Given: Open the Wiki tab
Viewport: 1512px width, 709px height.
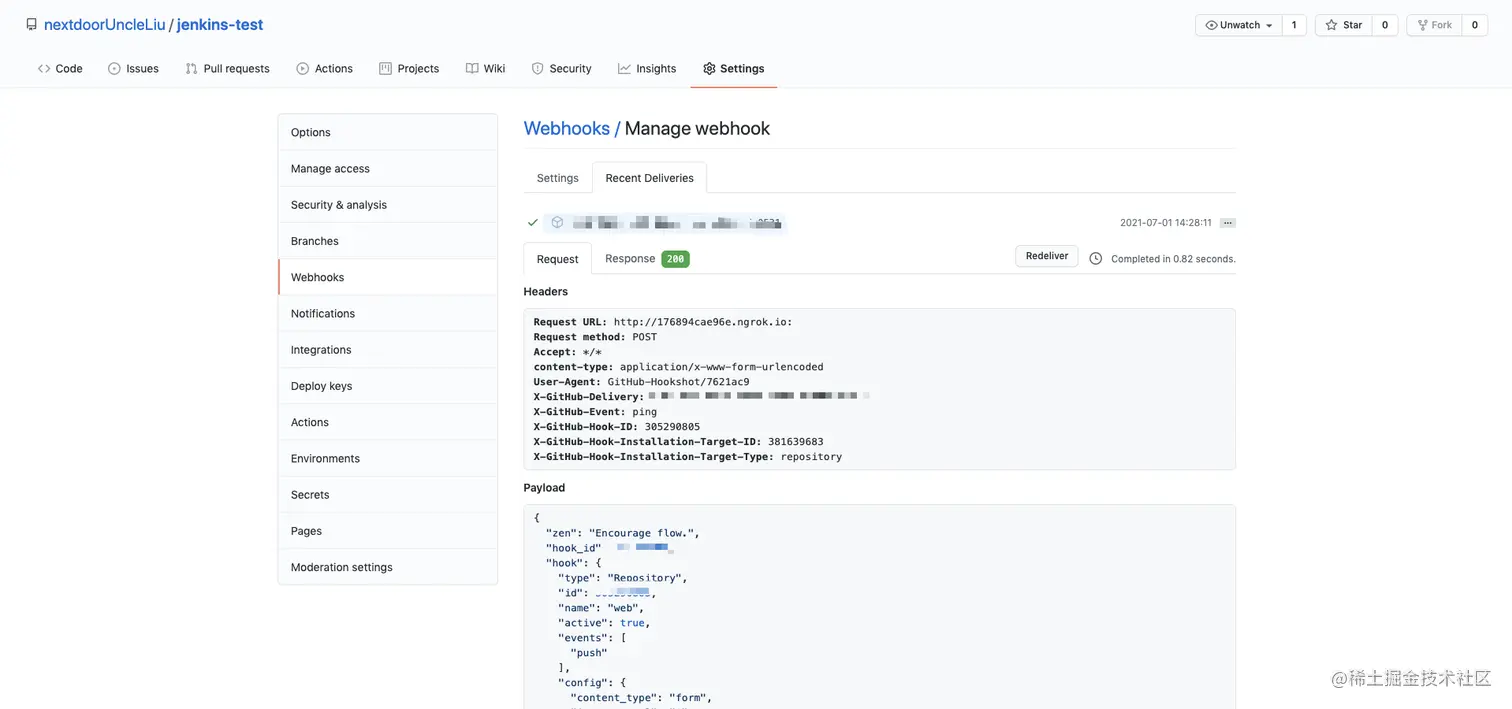Looking at the screenshot, I should pyautogui.click(x=485, y=68).
